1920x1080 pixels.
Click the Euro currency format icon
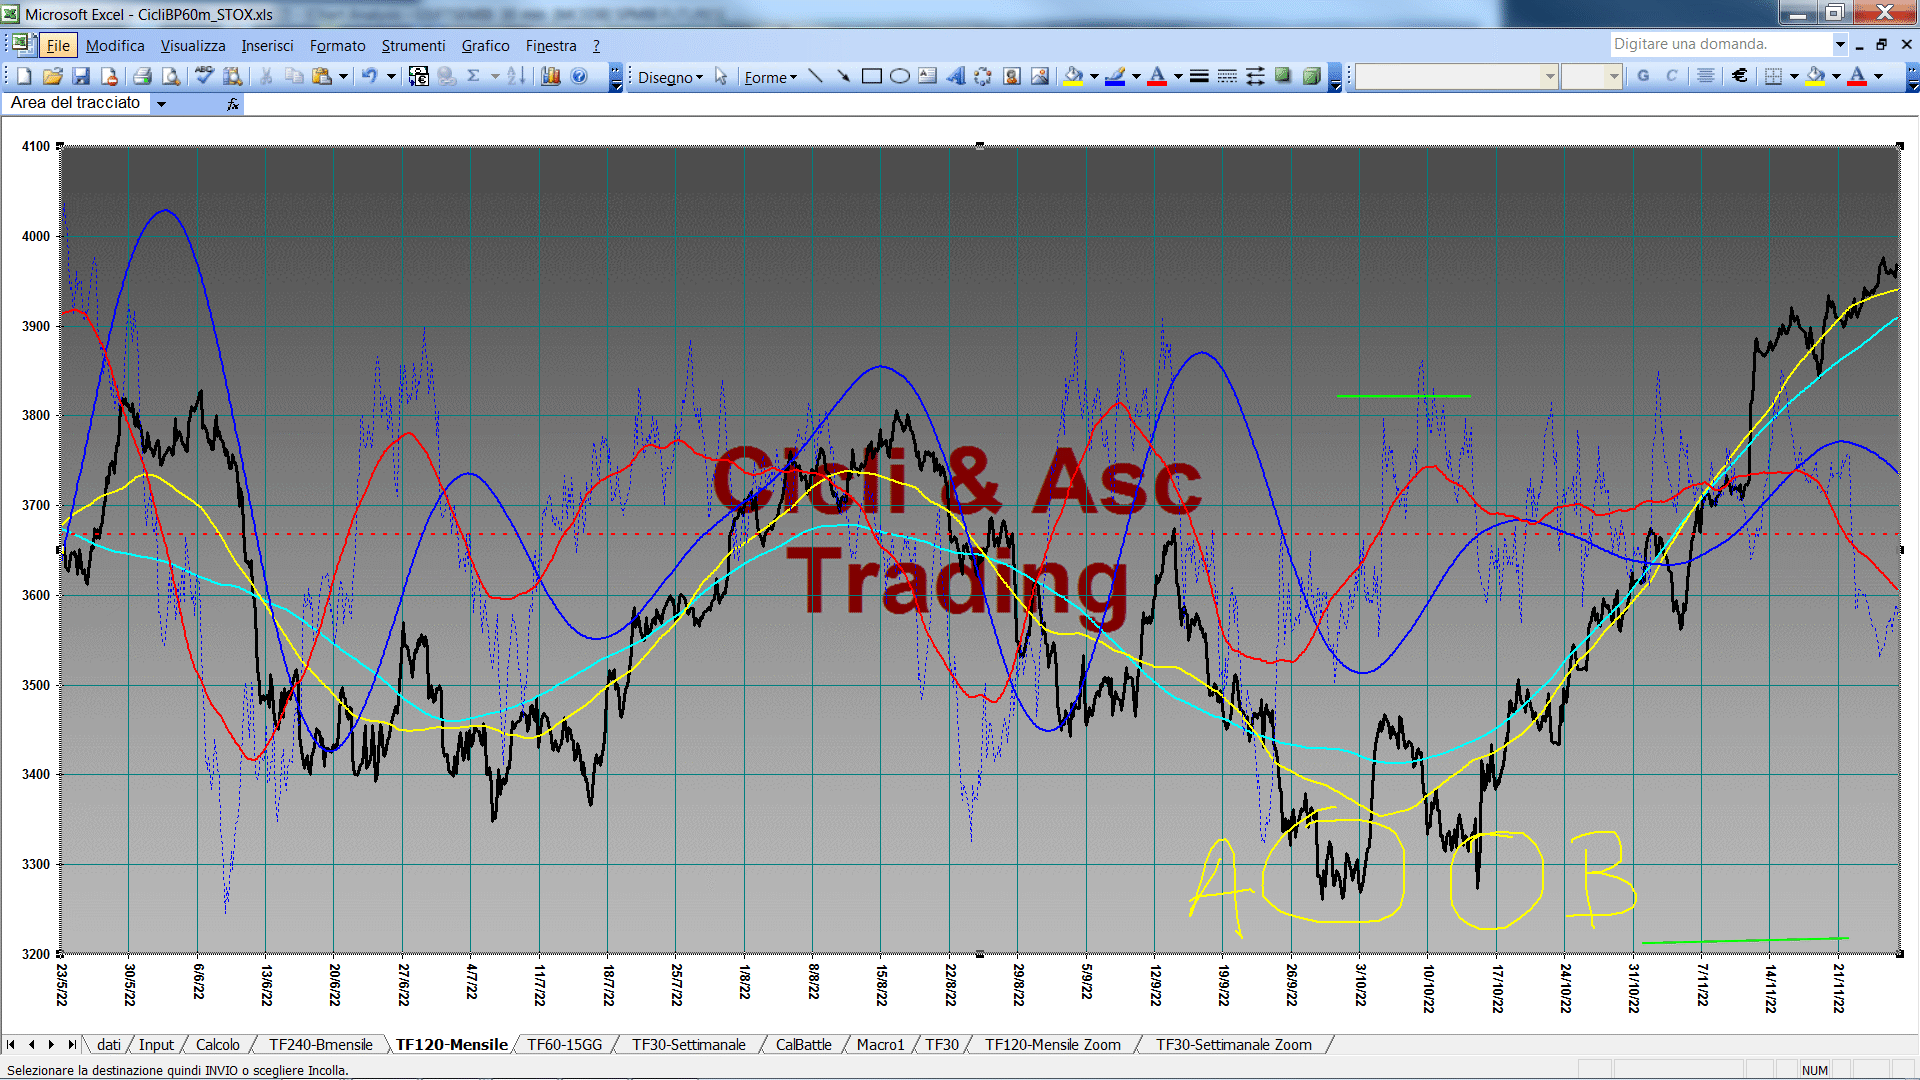coord(1740,76)
